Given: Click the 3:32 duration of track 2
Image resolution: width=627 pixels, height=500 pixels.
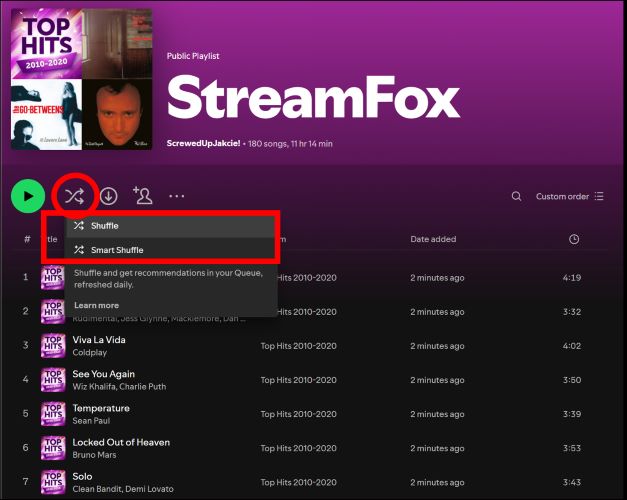Looking at the screenshot, I should pos(572,312).
